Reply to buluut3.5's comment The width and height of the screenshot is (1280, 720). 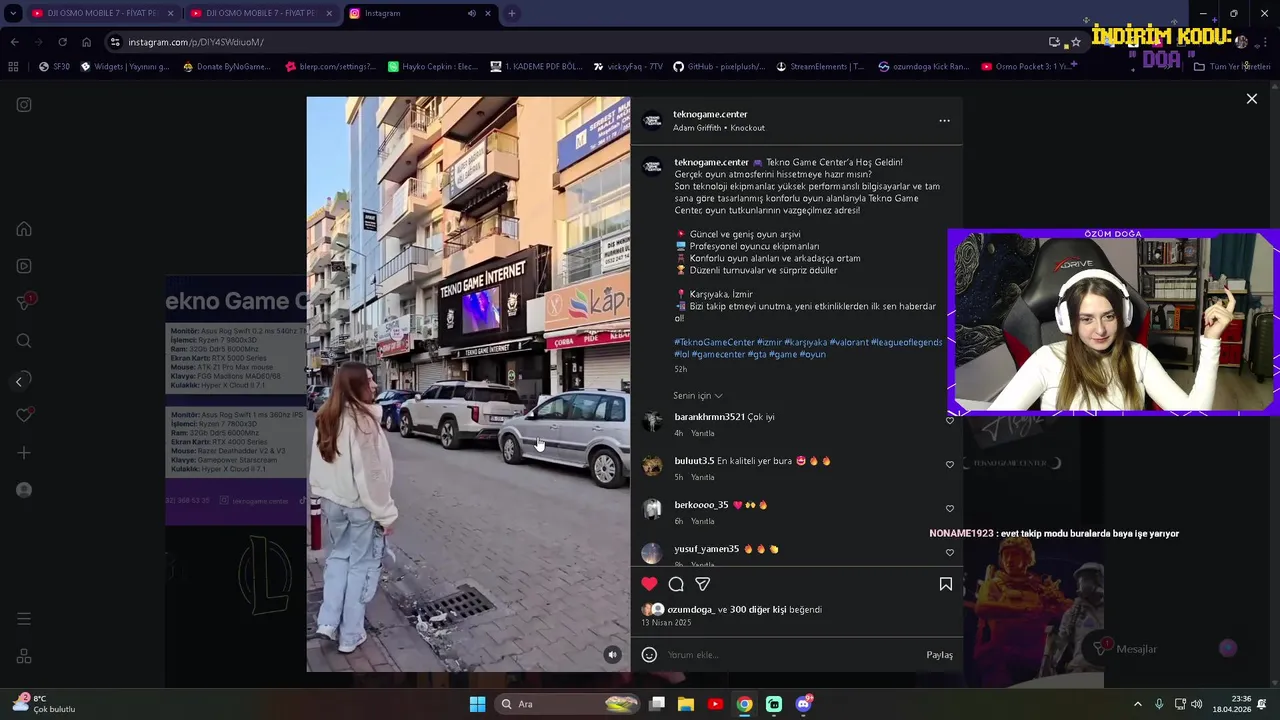703,477
